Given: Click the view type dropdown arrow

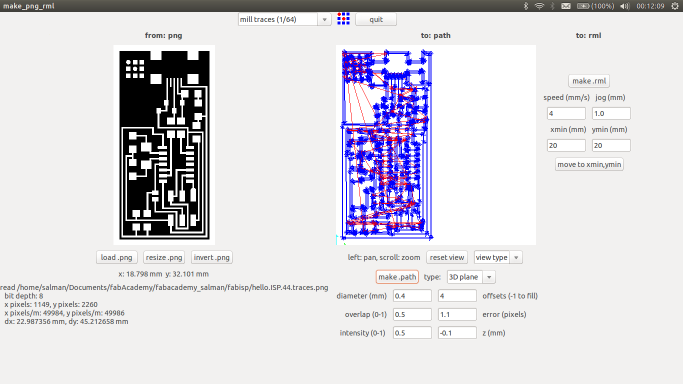Looking at the screenshot, I should pos(516,257).
